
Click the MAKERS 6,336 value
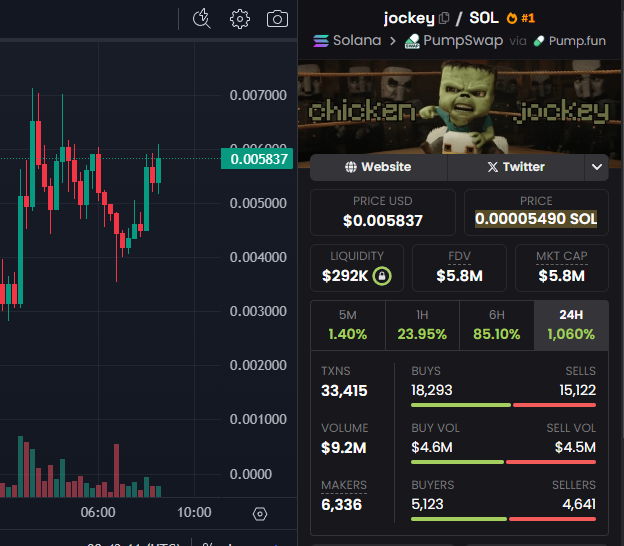pos(341,505)
